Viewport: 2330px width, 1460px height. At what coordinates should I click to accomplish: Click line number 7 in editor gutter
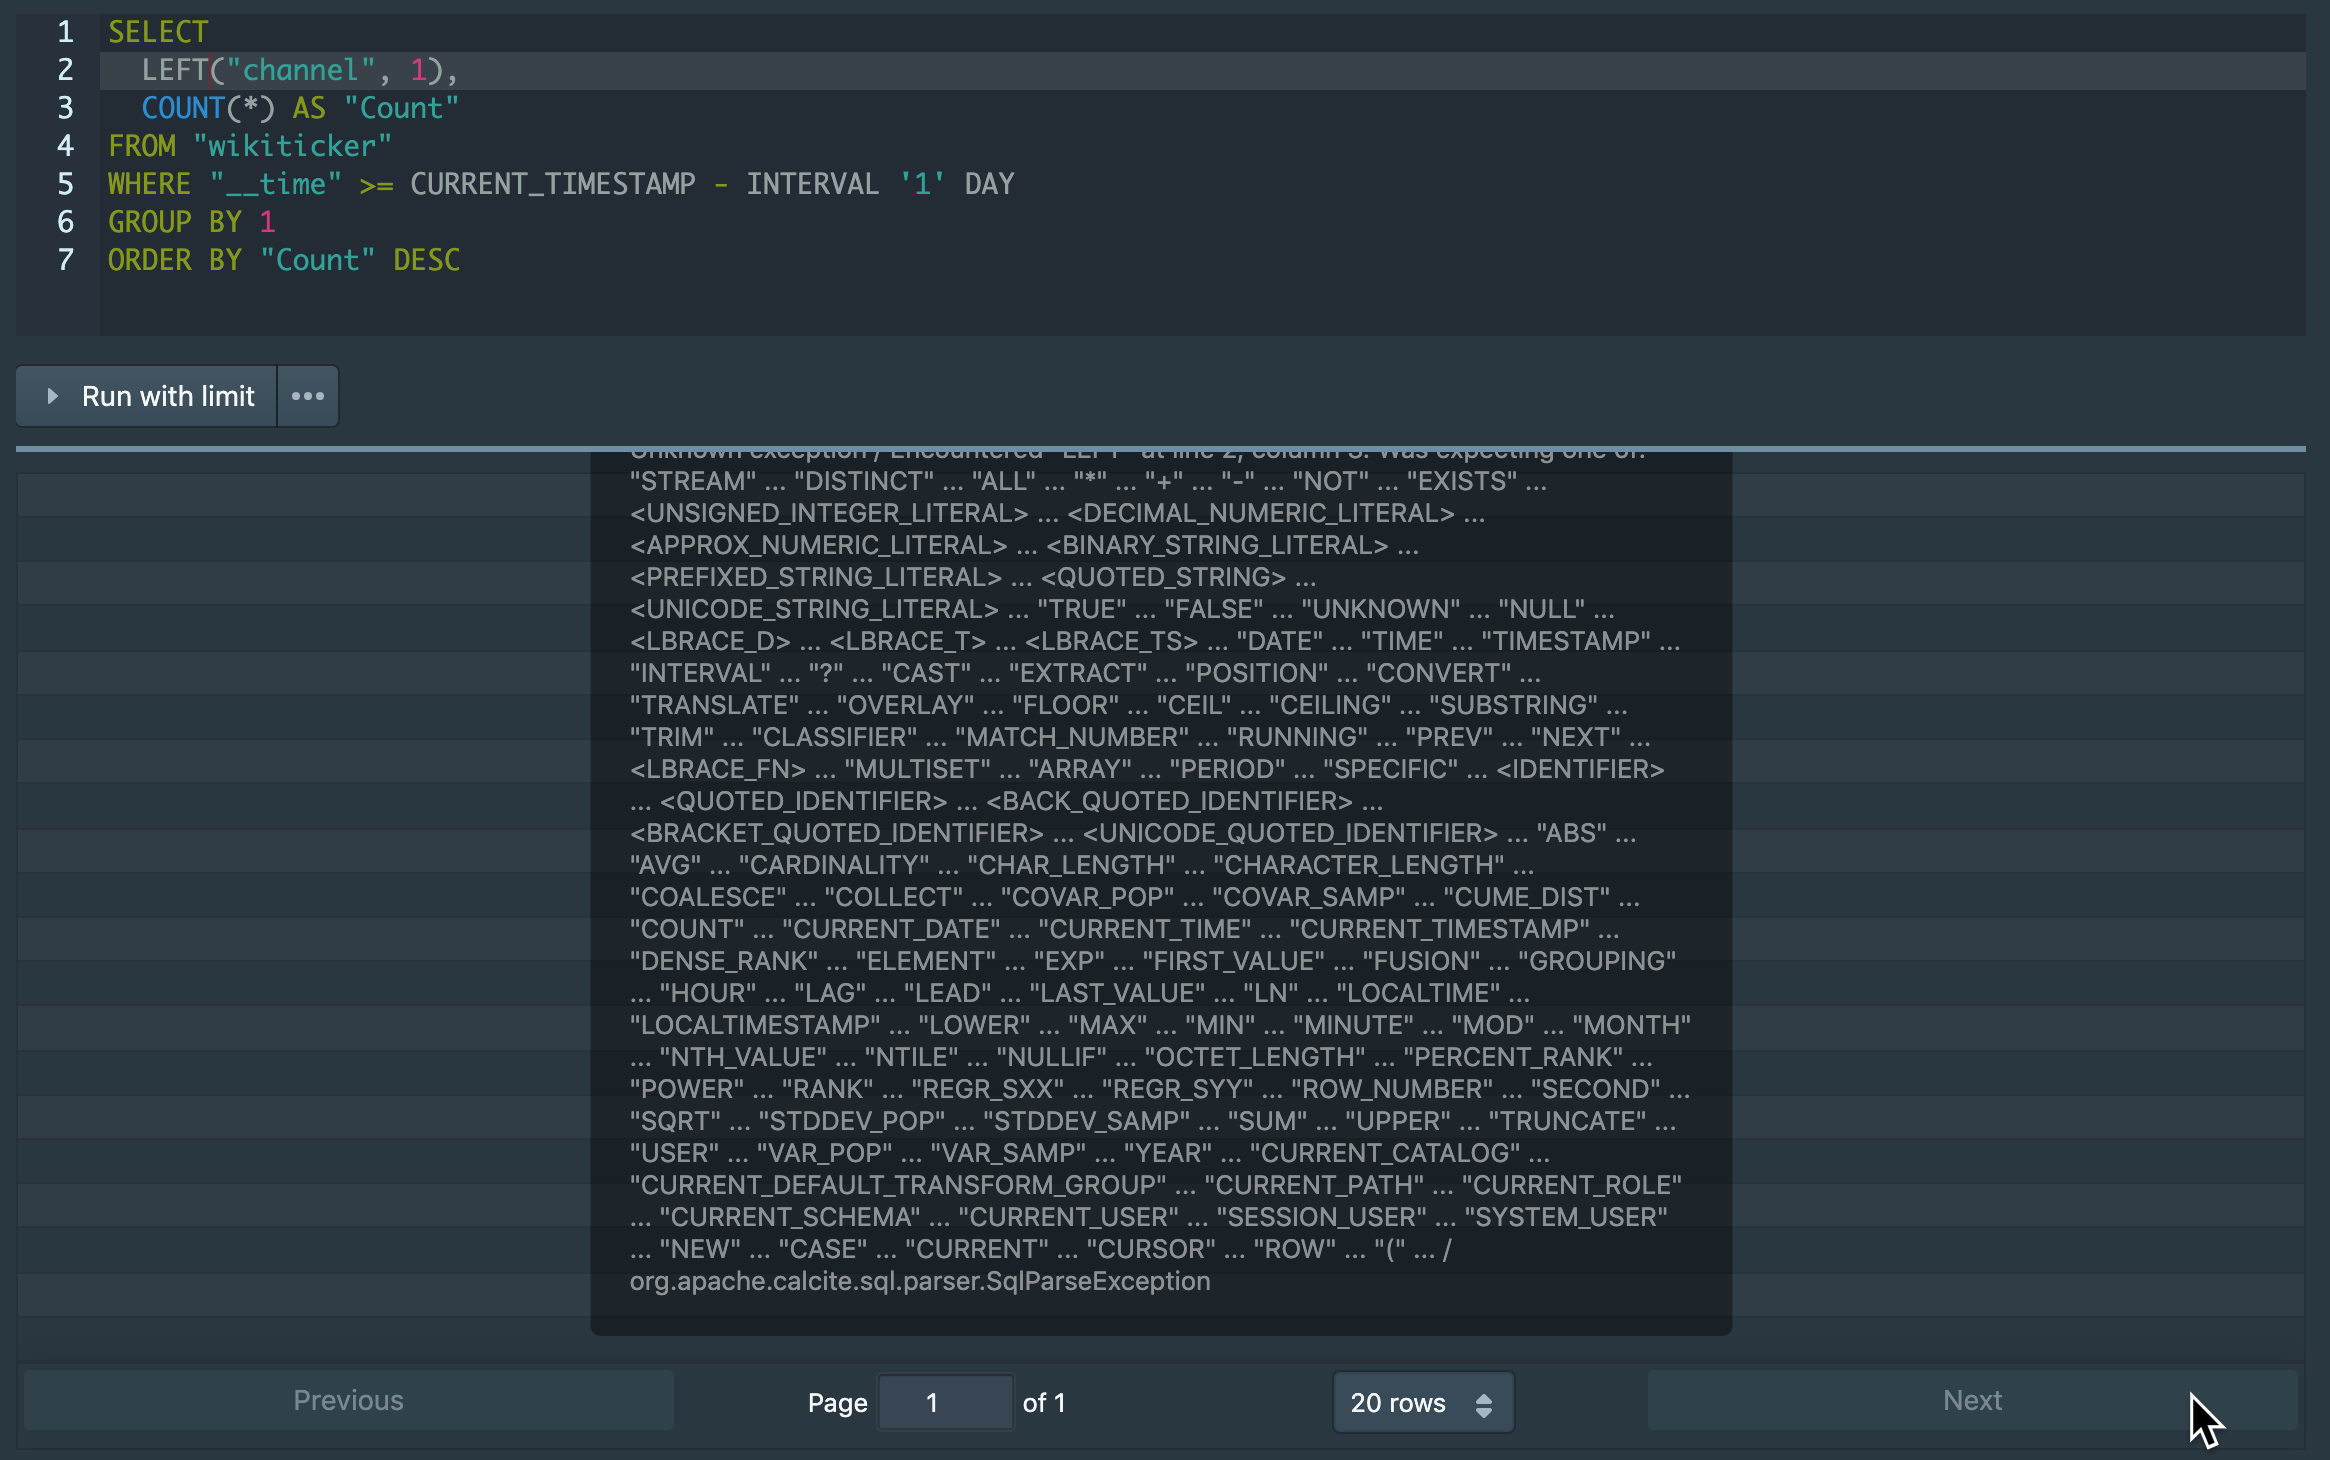(65, 260)
